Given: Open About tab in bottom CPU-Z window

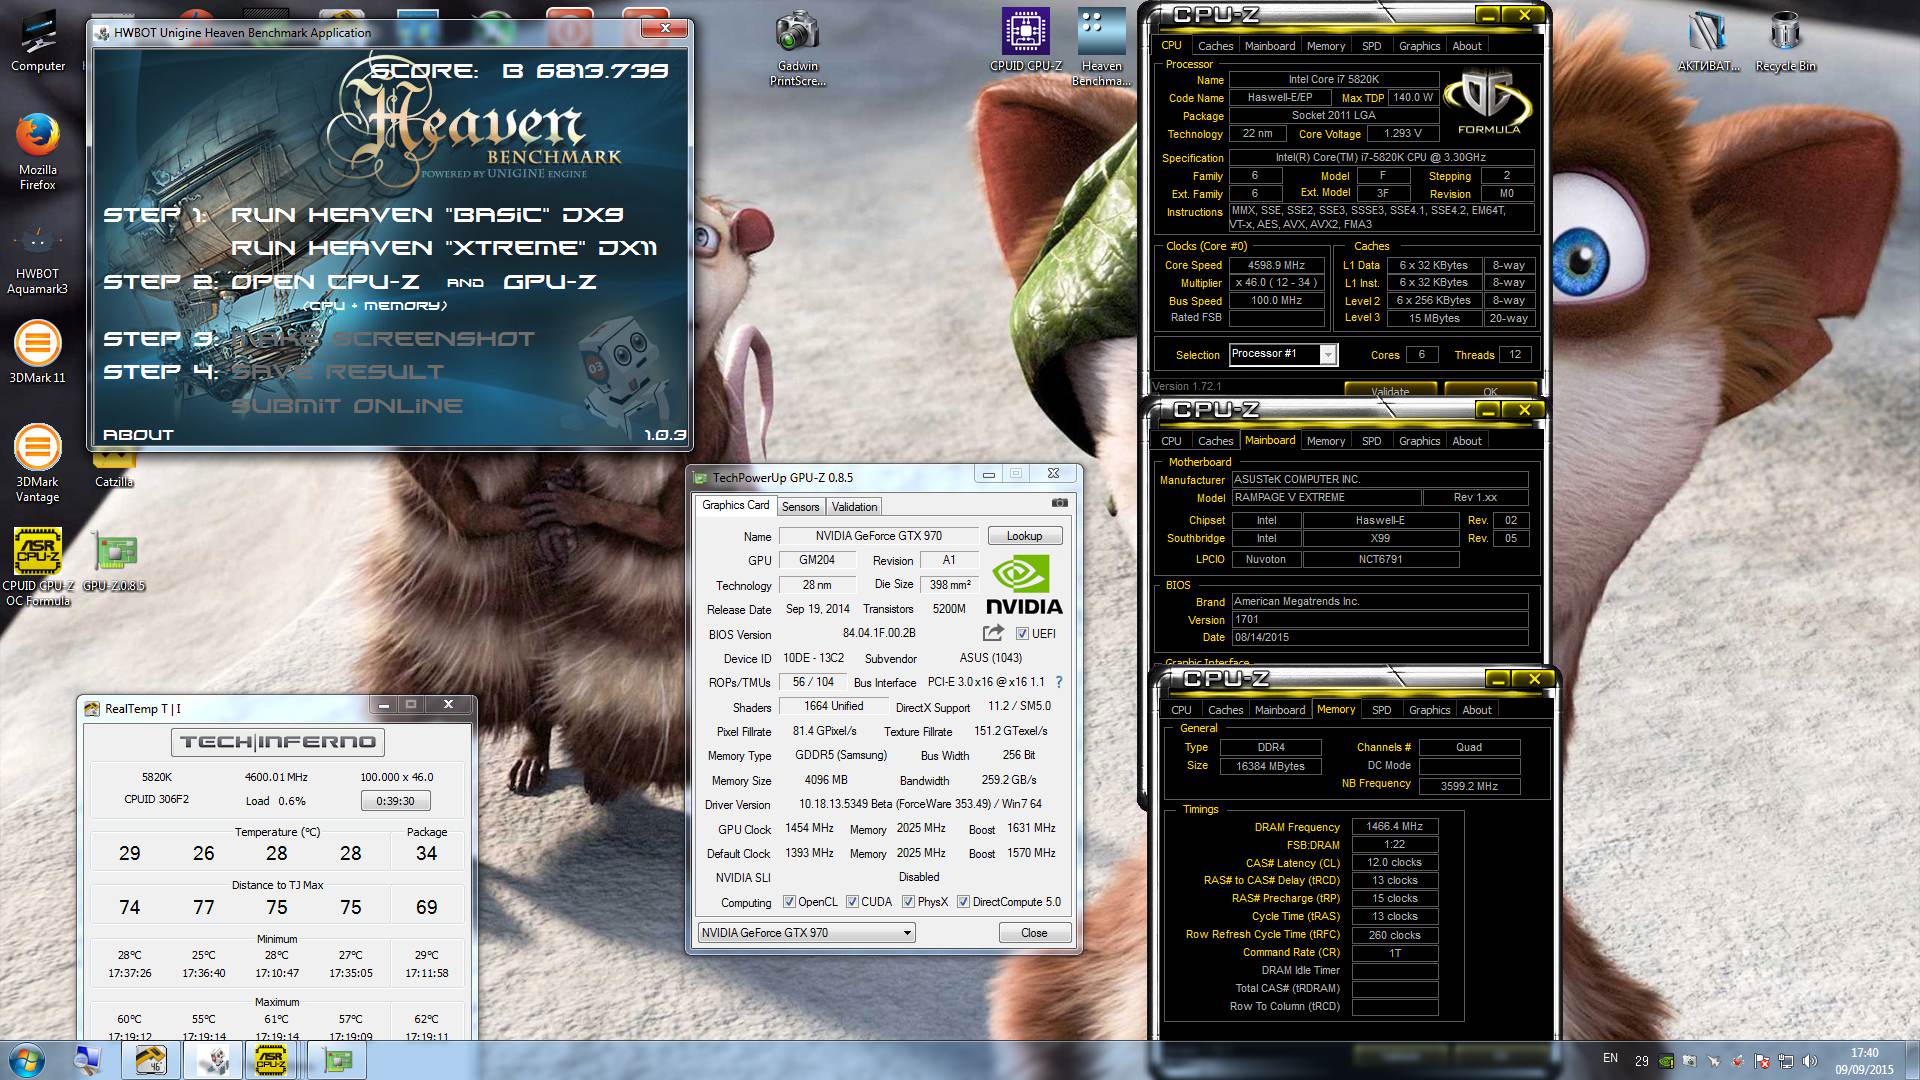Looking at the screenshot, I should point(1476,710).
